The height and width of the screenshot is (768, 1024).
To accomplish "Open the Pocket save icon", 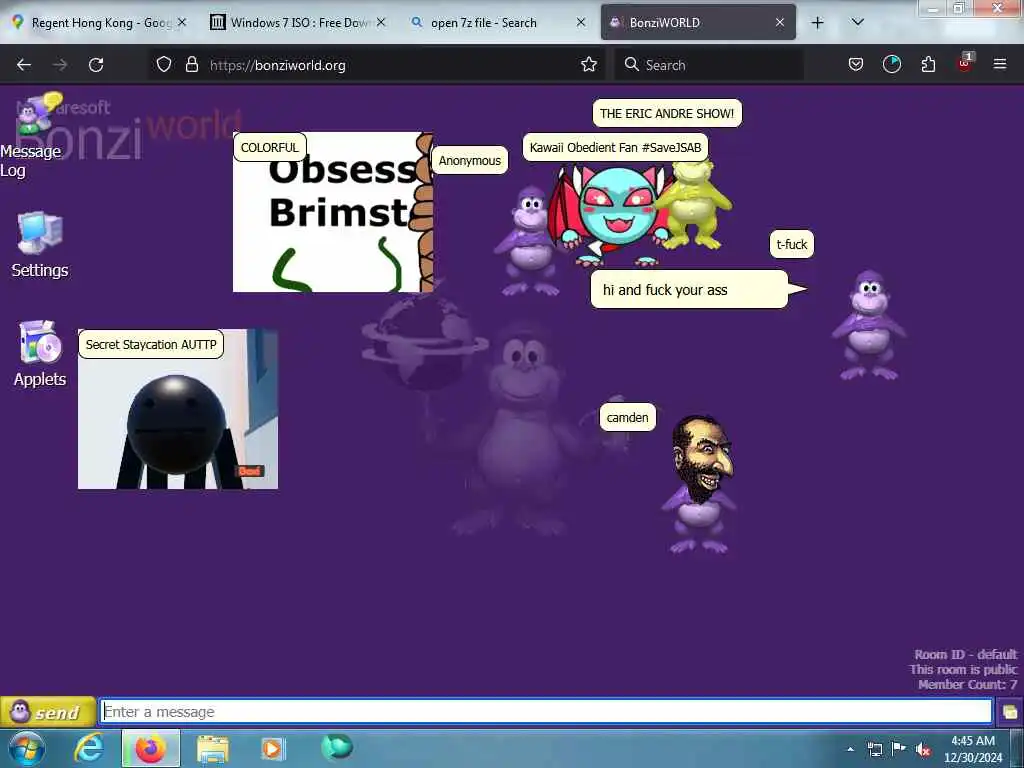I will click(x=856, y=65).
